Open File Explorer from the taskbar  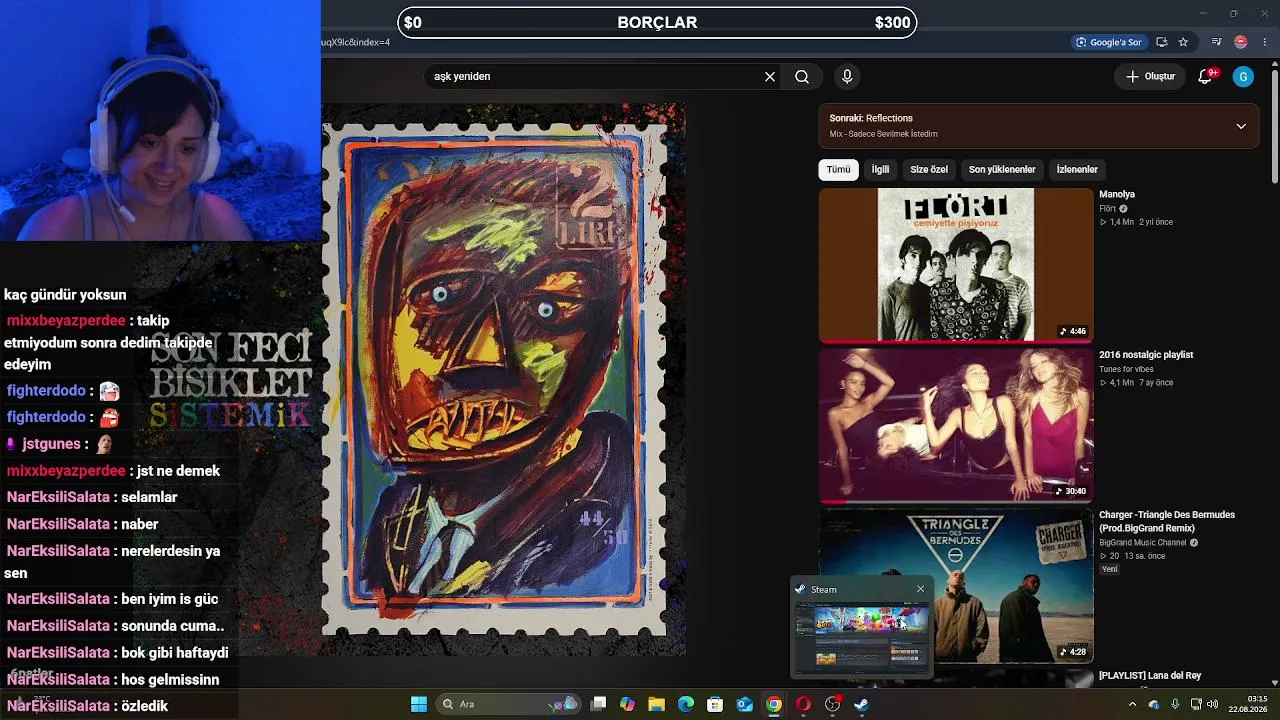[x=656, y=704]
